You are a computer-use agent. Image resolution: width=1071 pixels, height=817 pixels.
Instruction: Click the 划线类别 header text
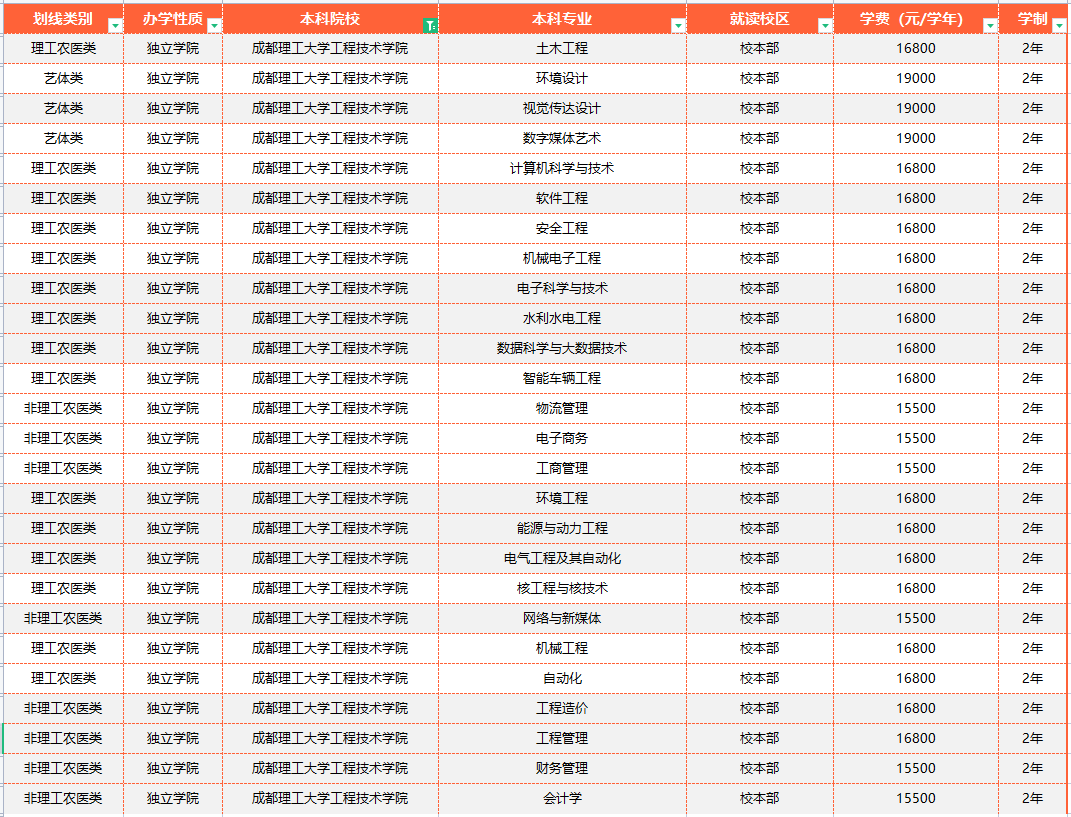pyautogui.click(x=63, y=19)
